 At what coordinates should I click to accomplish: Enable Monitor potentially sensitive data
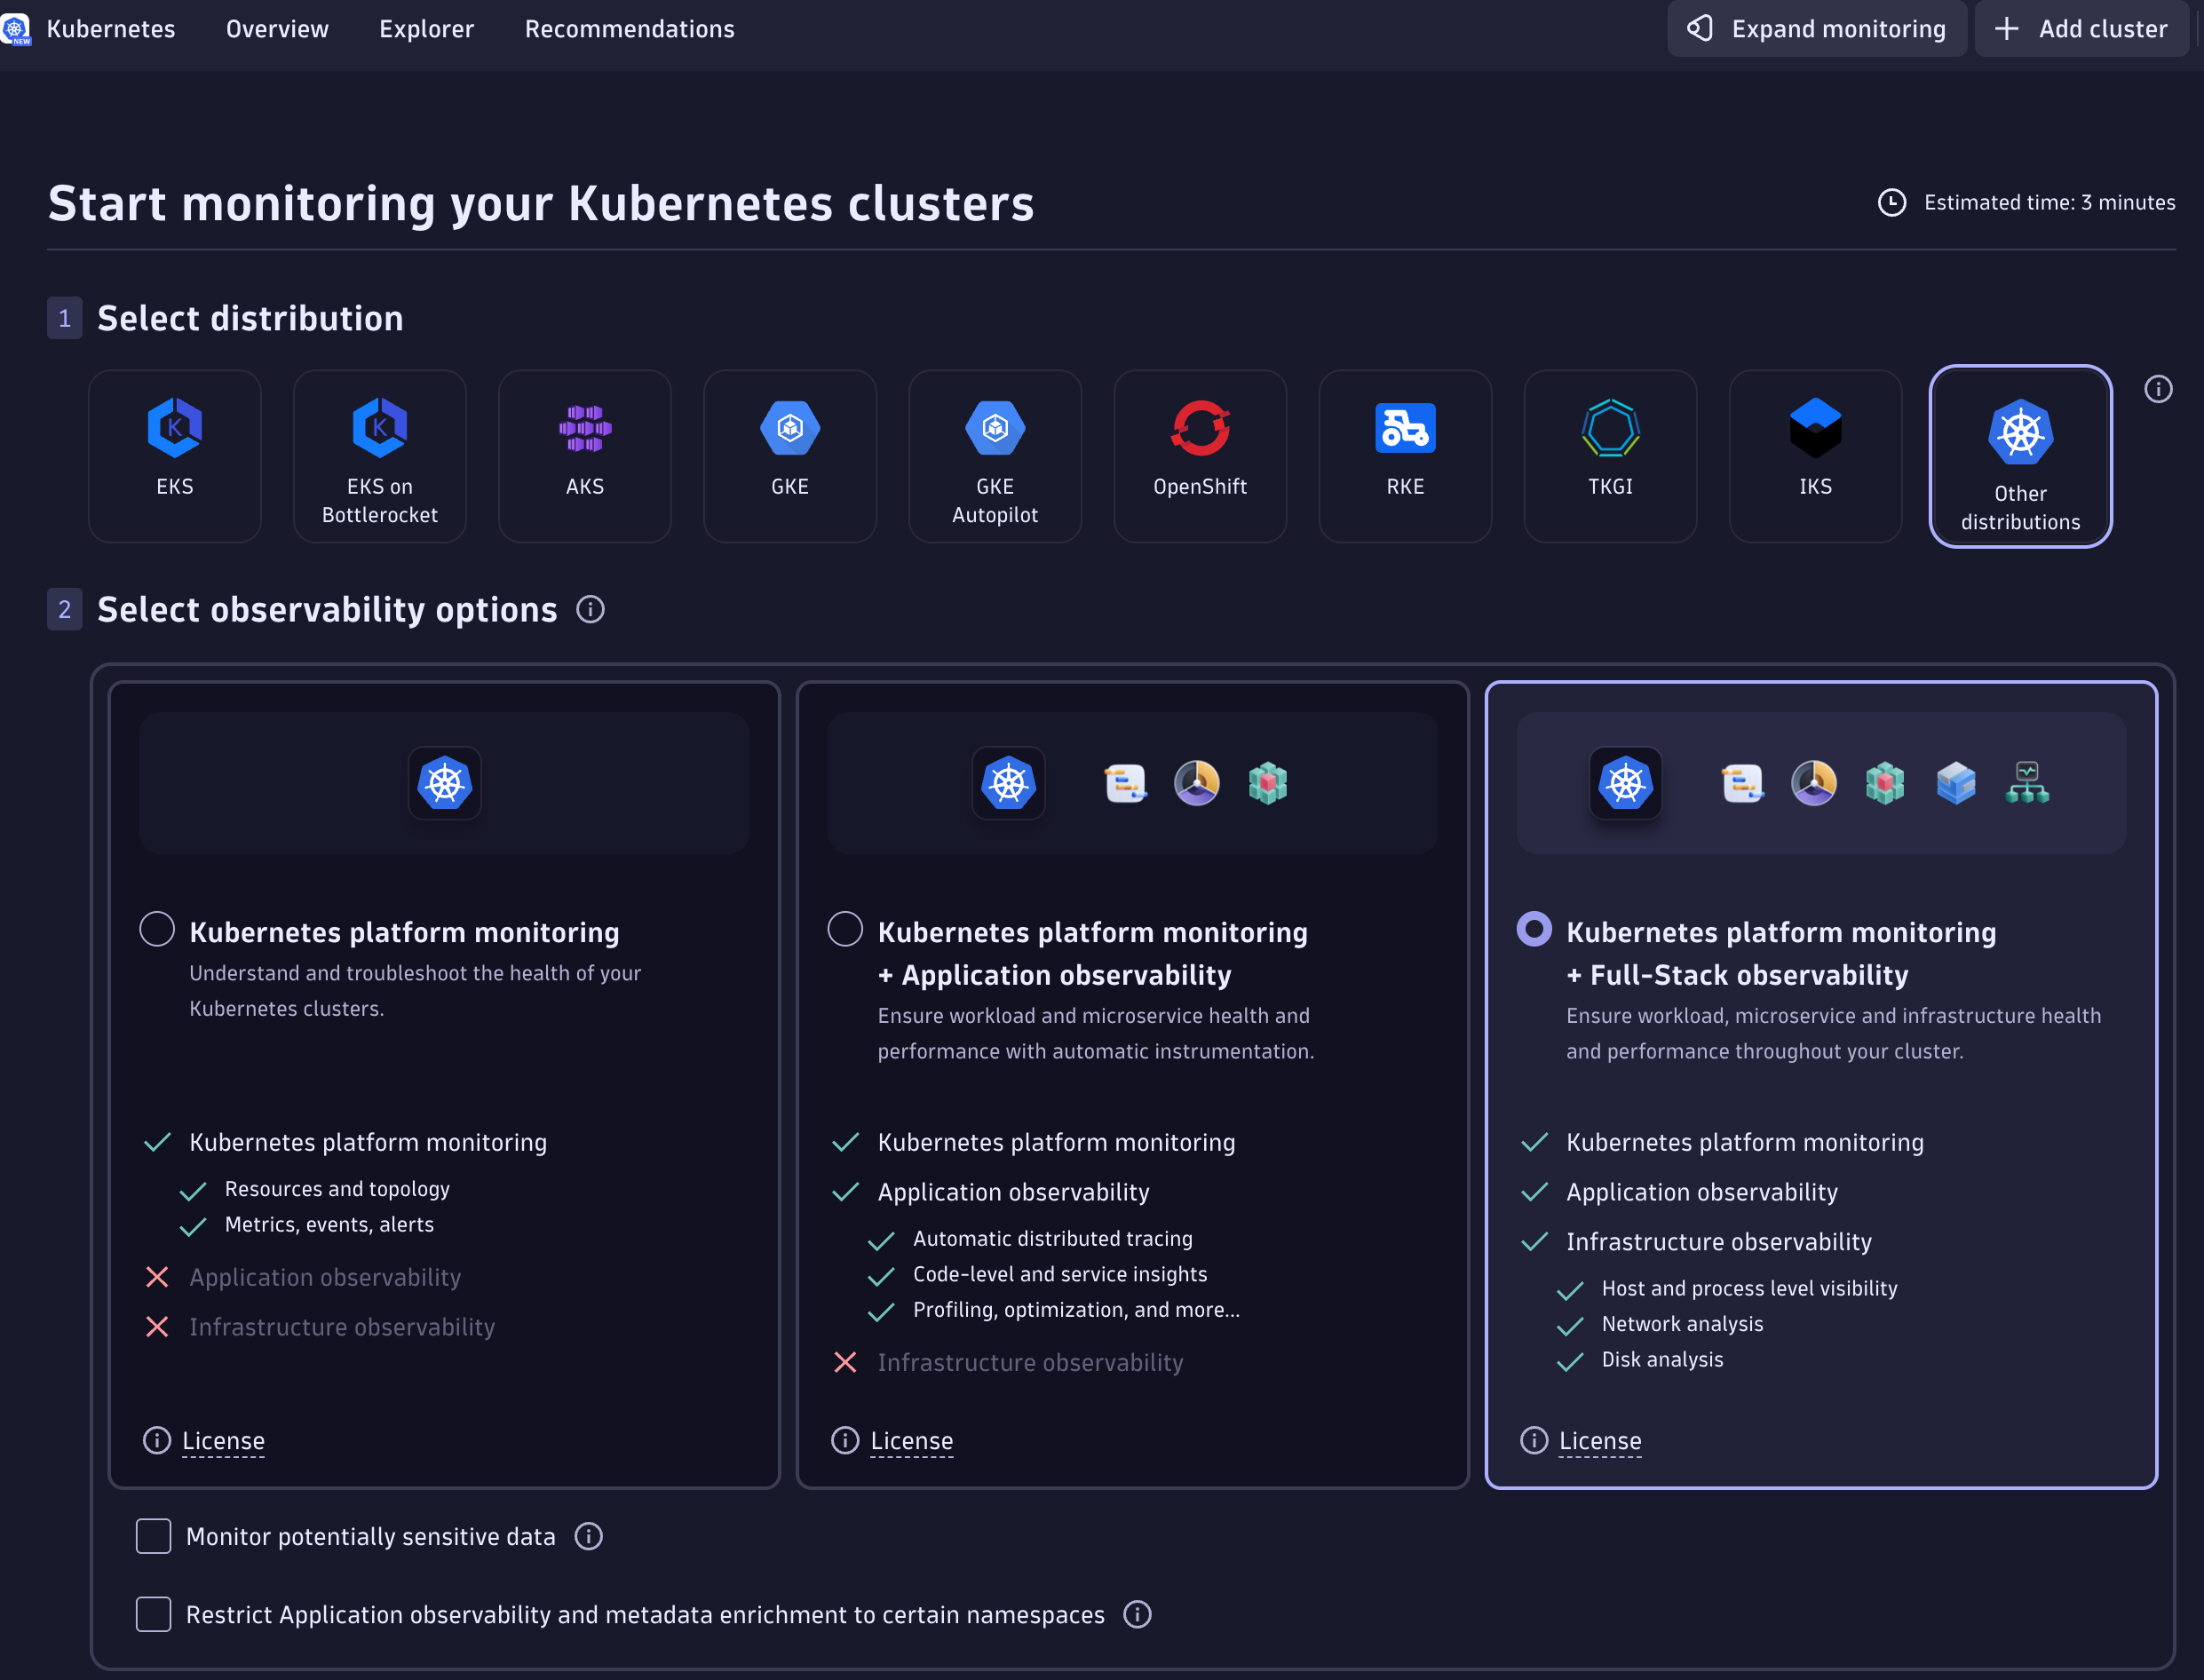coord(153,1536)
